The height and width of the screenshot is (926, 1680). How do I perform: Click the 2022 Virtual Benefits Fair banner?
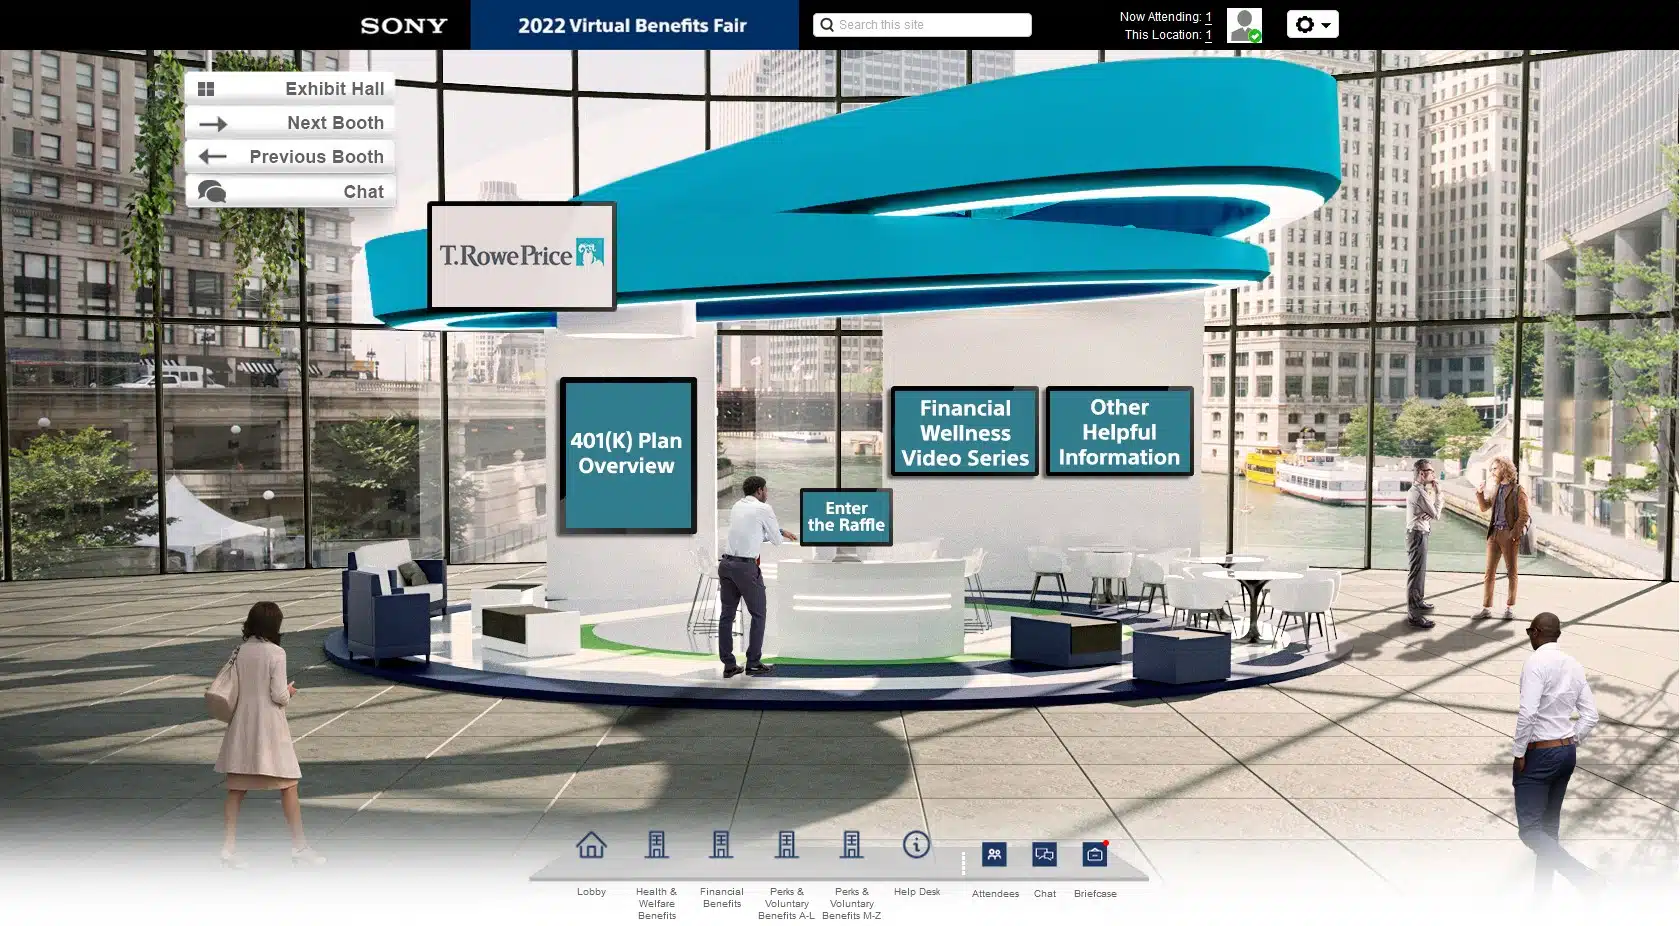click(634, 25)
